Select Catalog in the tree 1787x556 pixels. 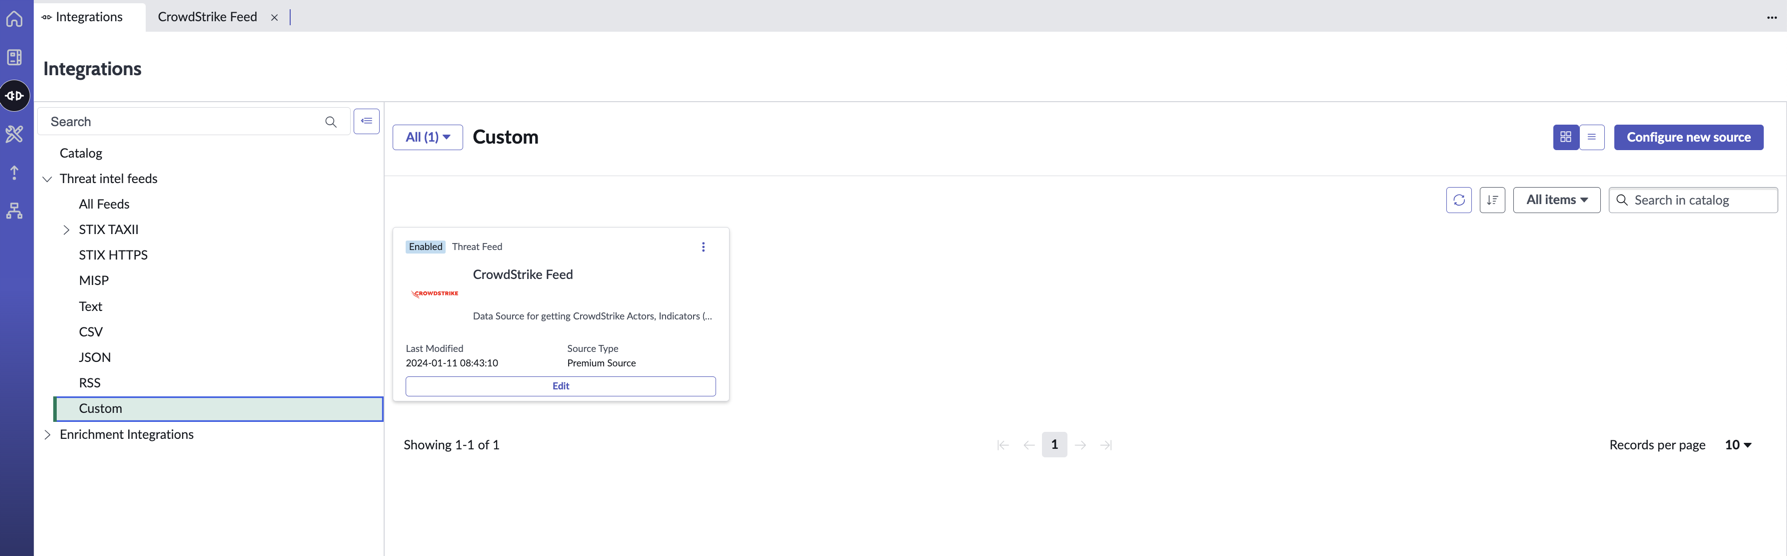coord(81,153)
